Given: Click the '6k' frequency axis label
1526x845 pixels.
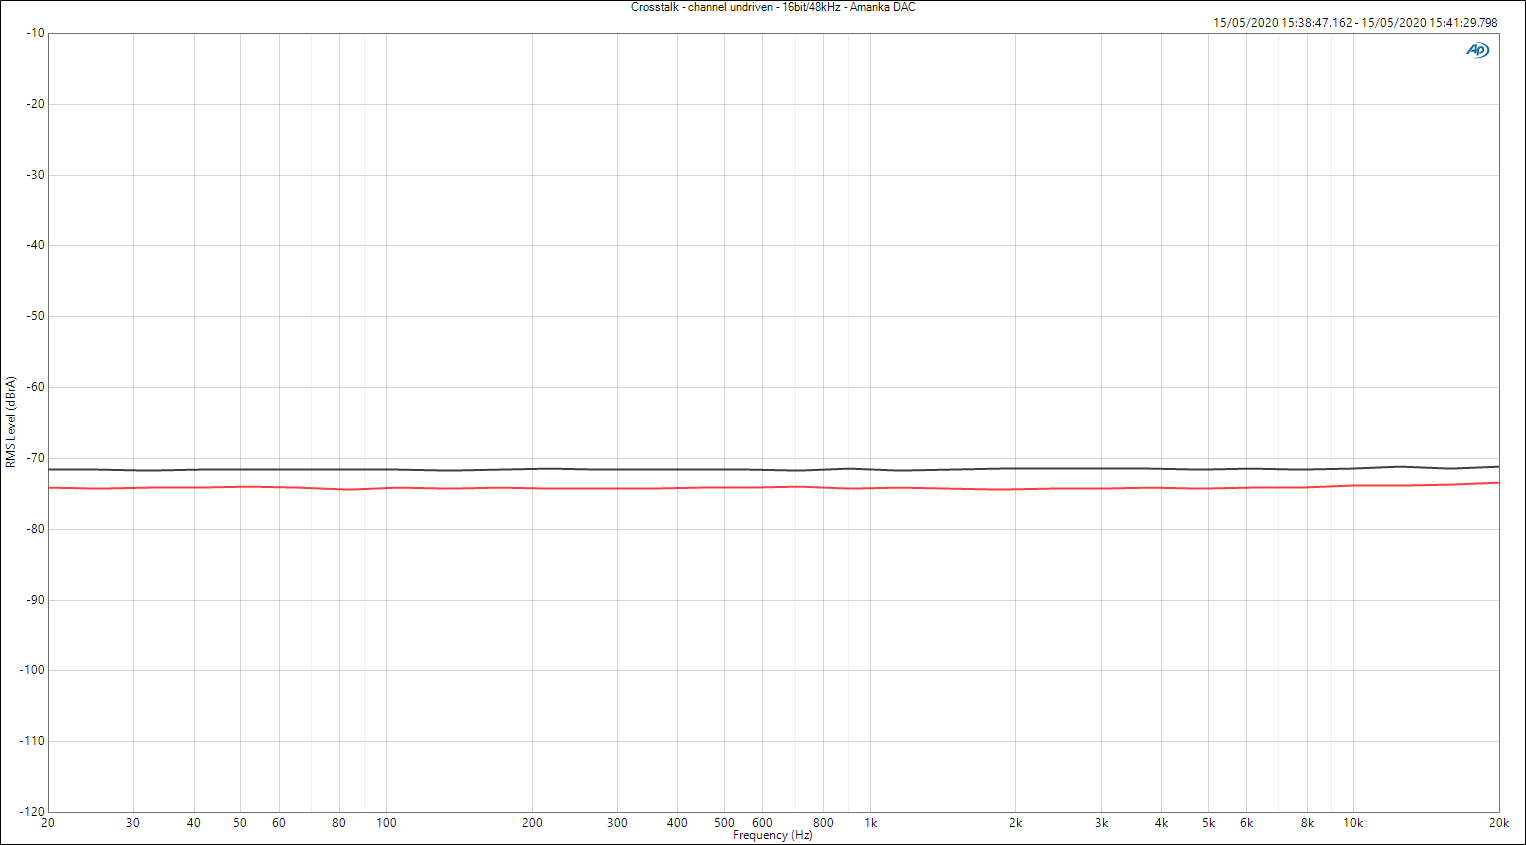Looking at the screenshot, I should (1246, 823).
